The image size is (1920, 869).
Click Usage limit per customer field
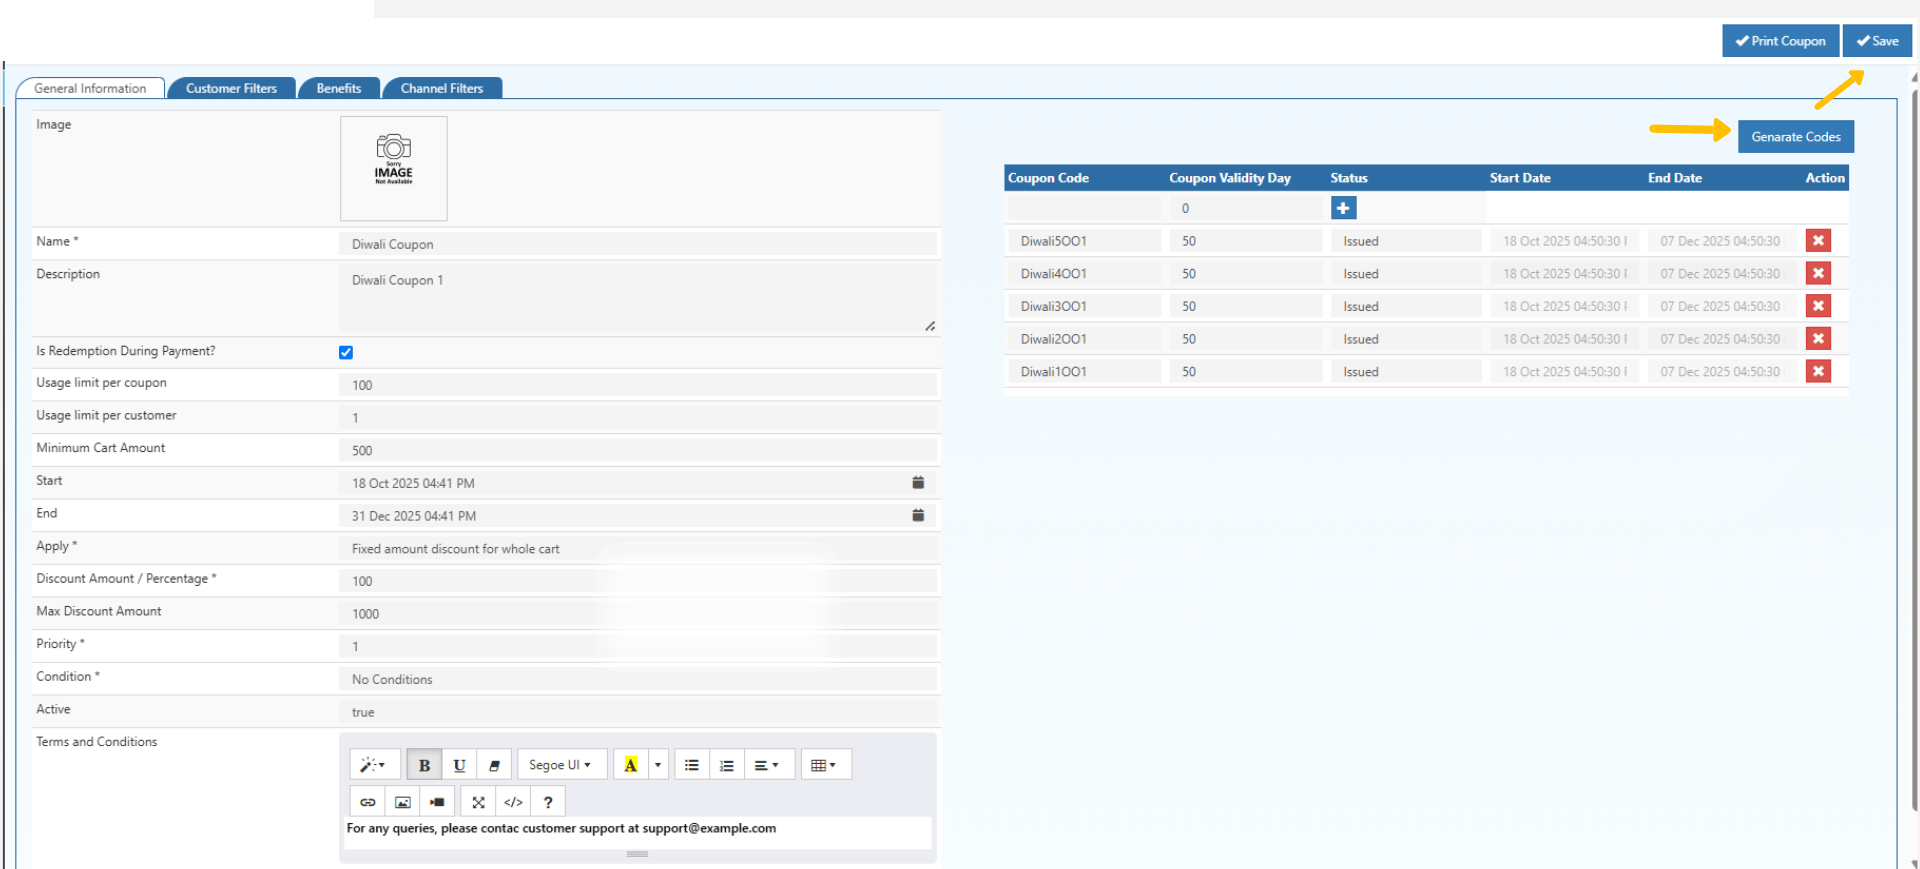638,417
